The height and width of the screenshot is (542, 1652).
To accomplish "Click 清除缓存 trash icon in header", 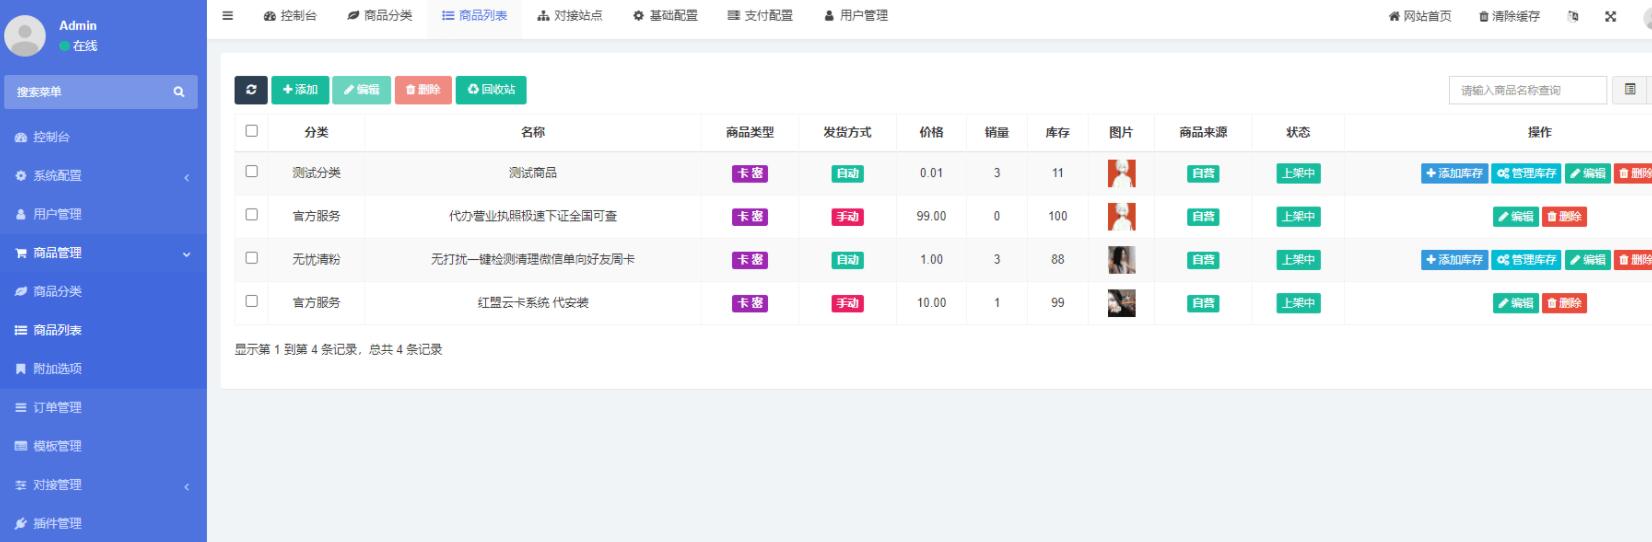I will pyautogui.click(x=1484, y=16).
